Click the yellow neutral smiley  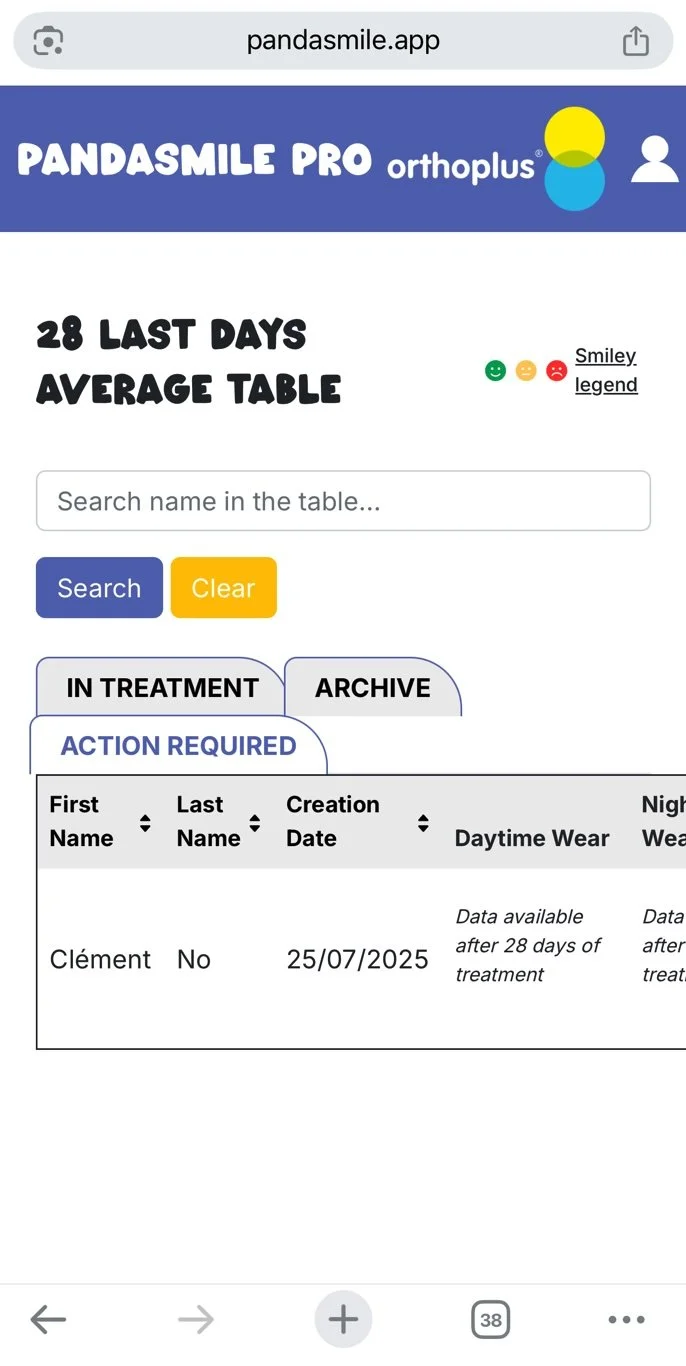coord(526,371)
